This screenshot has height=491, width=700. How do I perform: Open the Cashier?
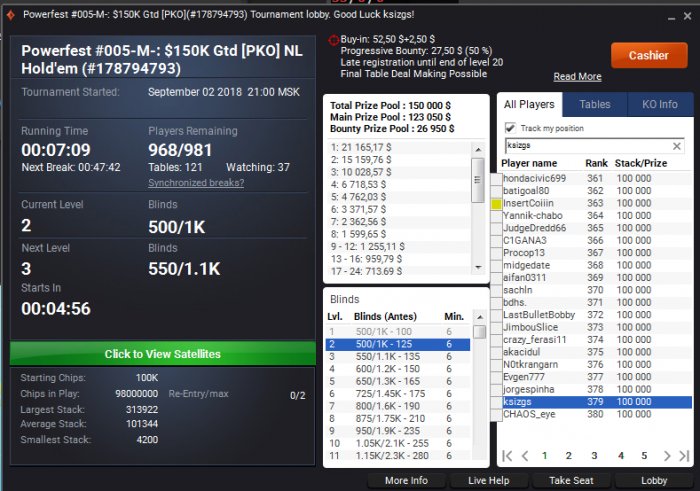point(649,55)
